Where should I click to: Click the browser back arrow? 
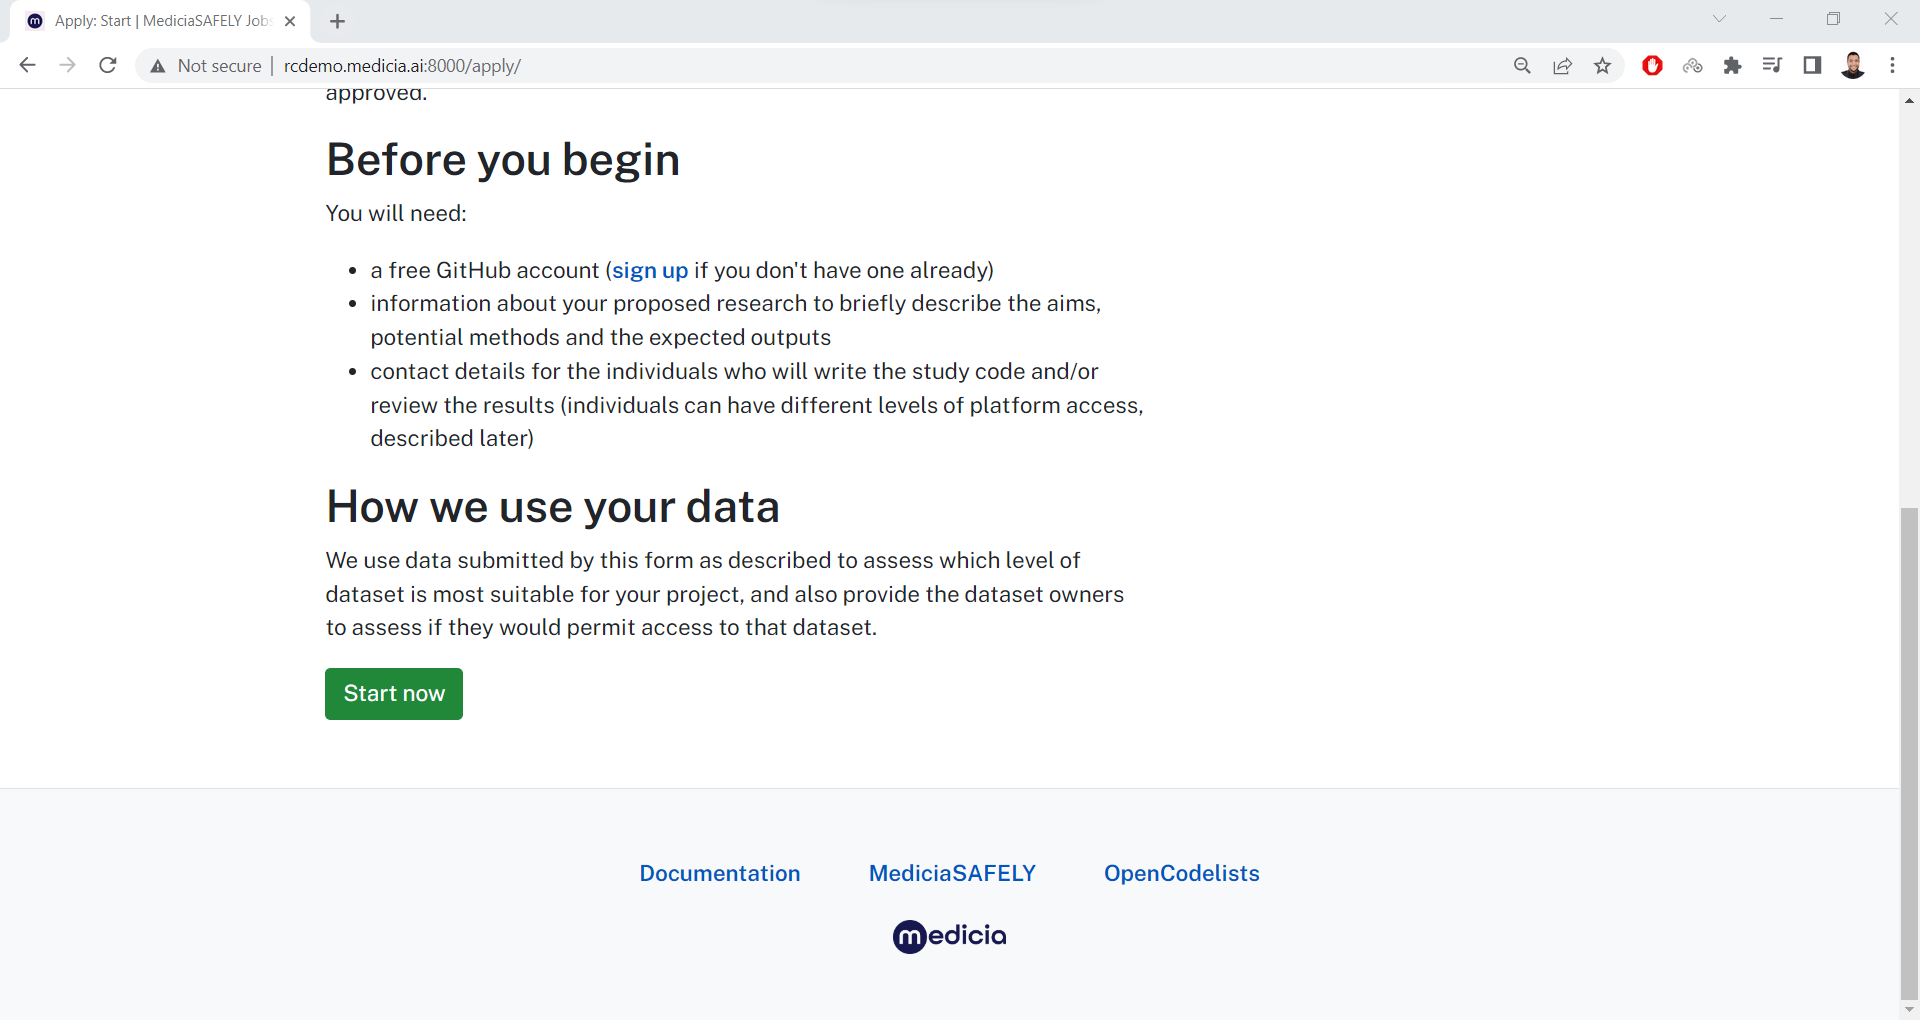(x=27, y=65)
